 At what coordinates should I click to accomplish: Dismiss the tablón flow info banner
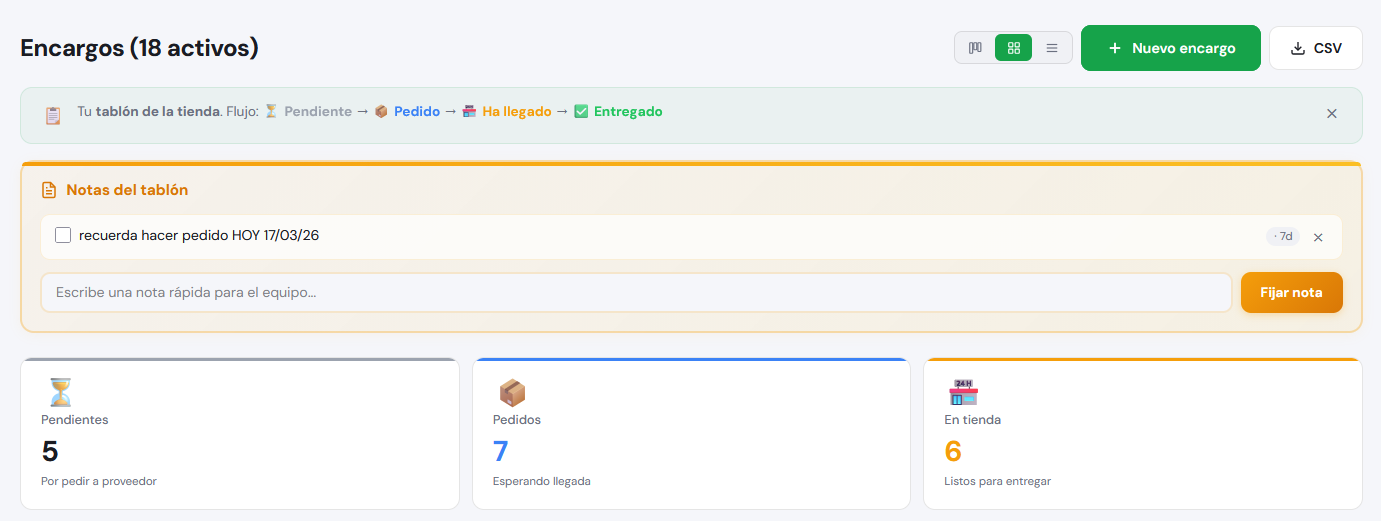1331,114
